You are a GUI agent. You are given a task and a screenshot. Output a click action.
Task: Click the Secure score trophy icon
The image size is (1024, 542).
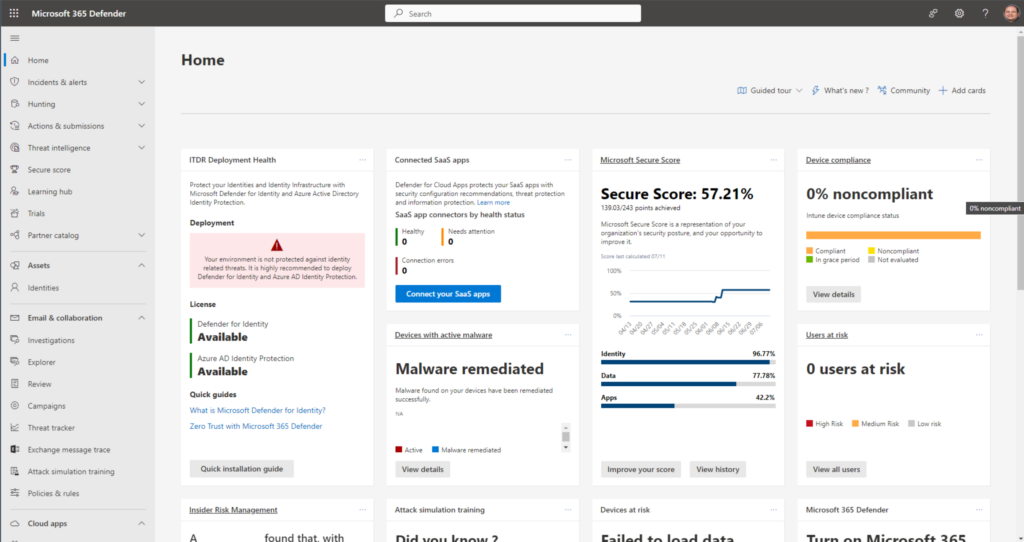[14, 169]
